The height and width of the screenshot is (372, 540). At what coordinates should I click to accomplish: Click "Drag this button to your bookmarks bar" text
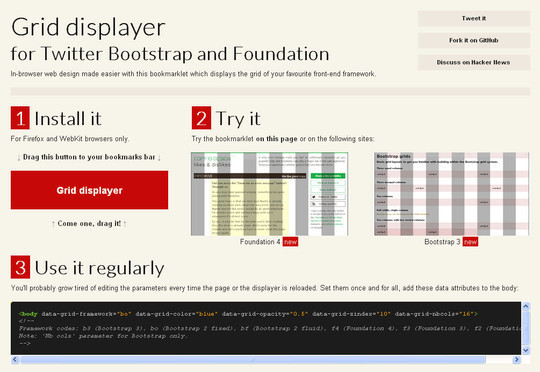89,157
